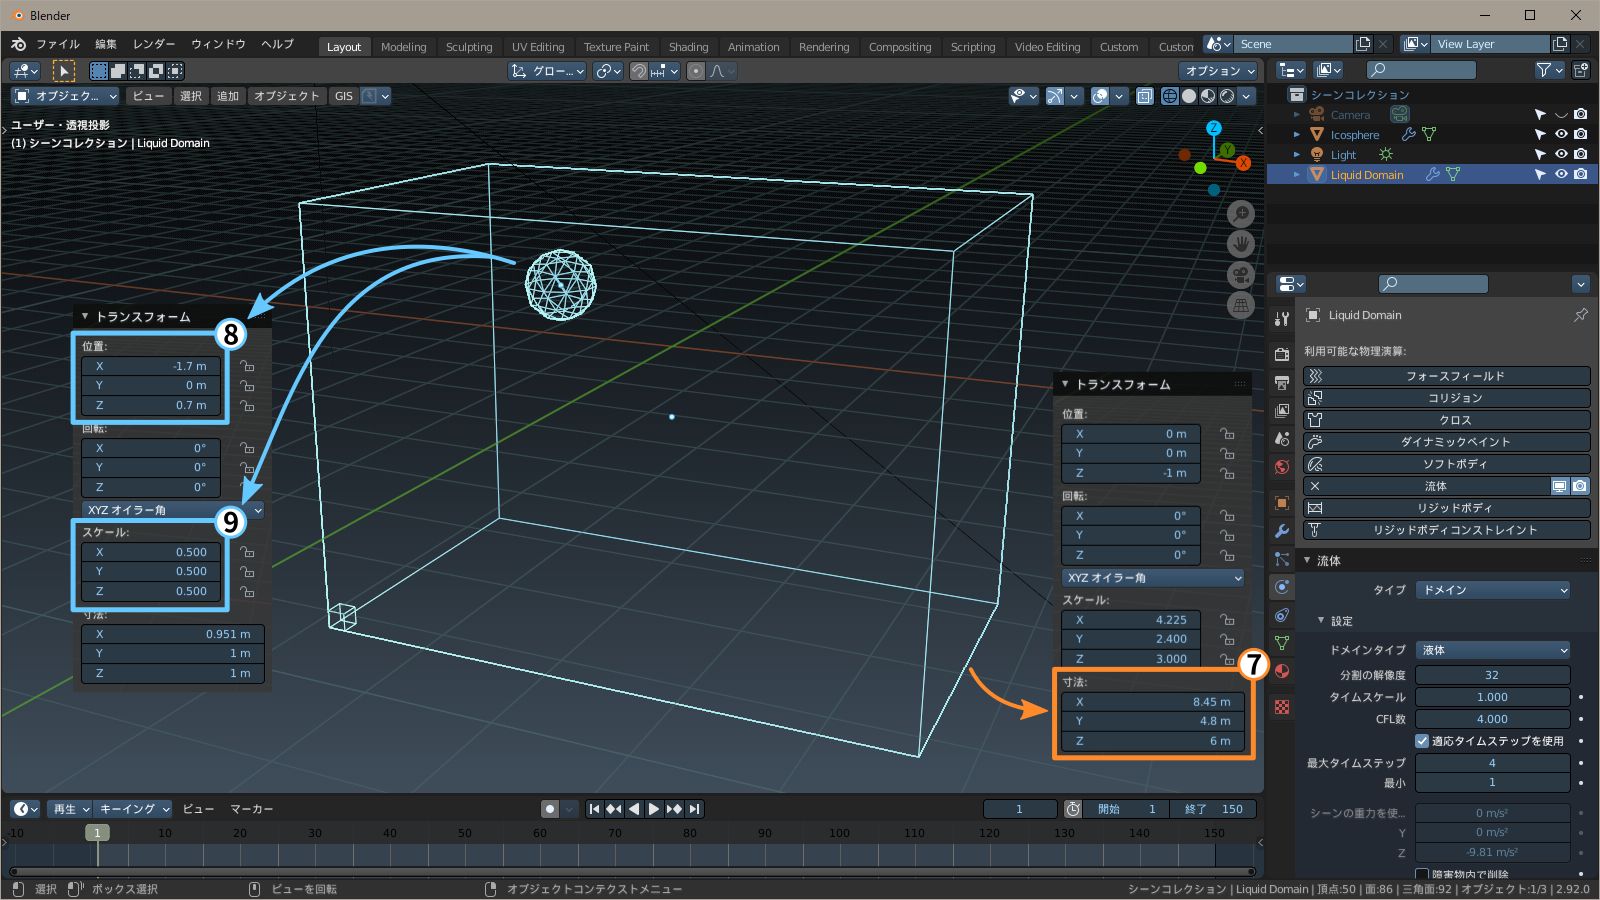The width and height of the screenshot is (1600, 900).
Task: Click the viewport zoom magnifier gizmo
Action: coord(1241,213)
